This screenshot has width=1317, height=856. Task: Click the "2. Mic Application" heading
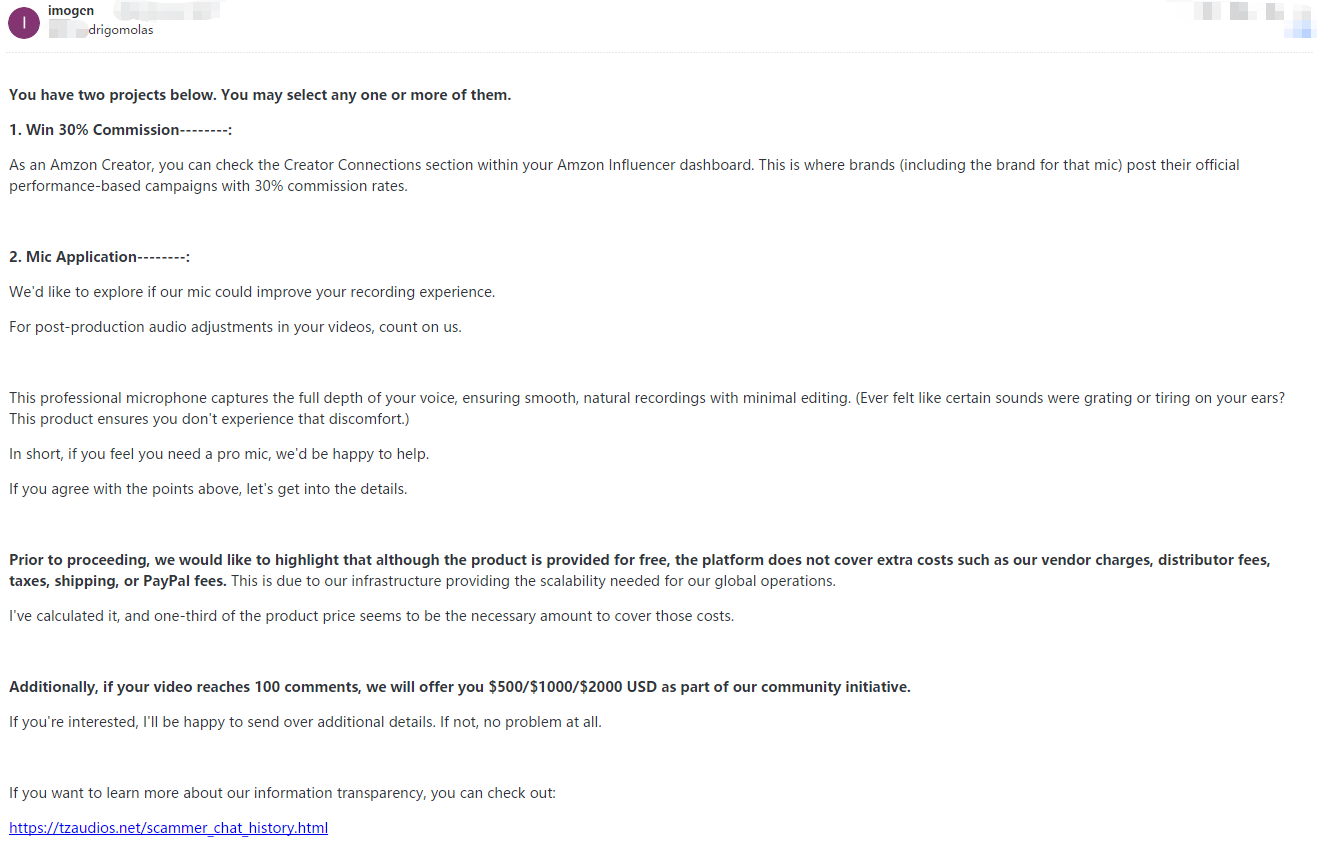[99, 257]
